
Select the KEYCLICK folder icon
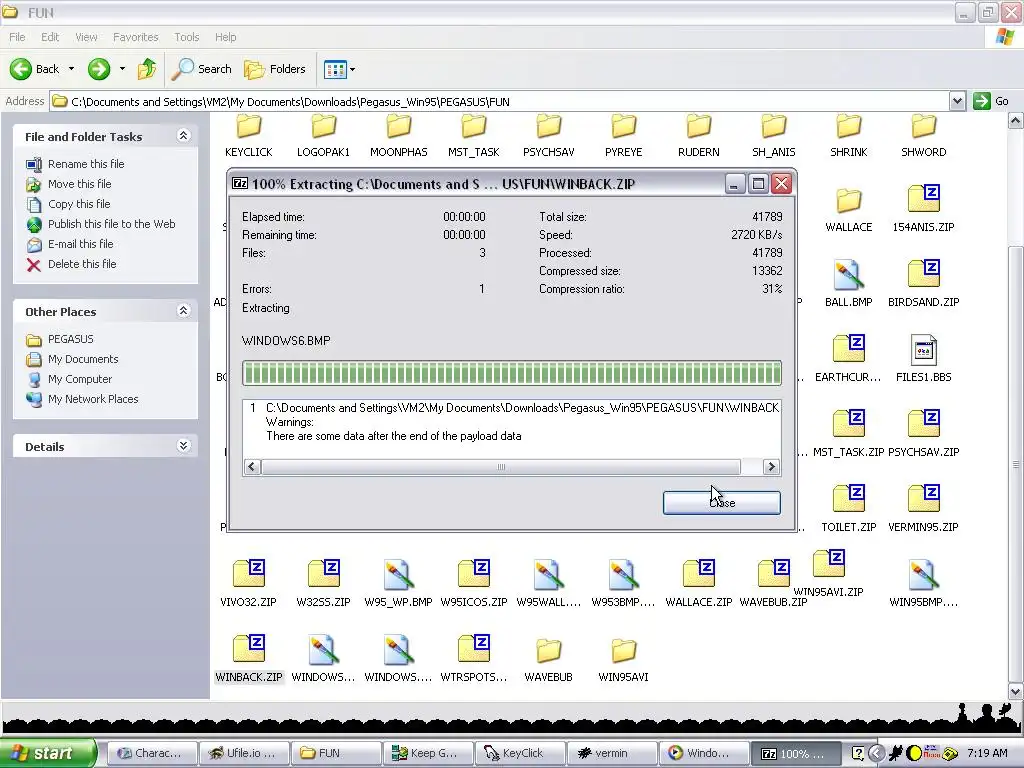(248, 126)
